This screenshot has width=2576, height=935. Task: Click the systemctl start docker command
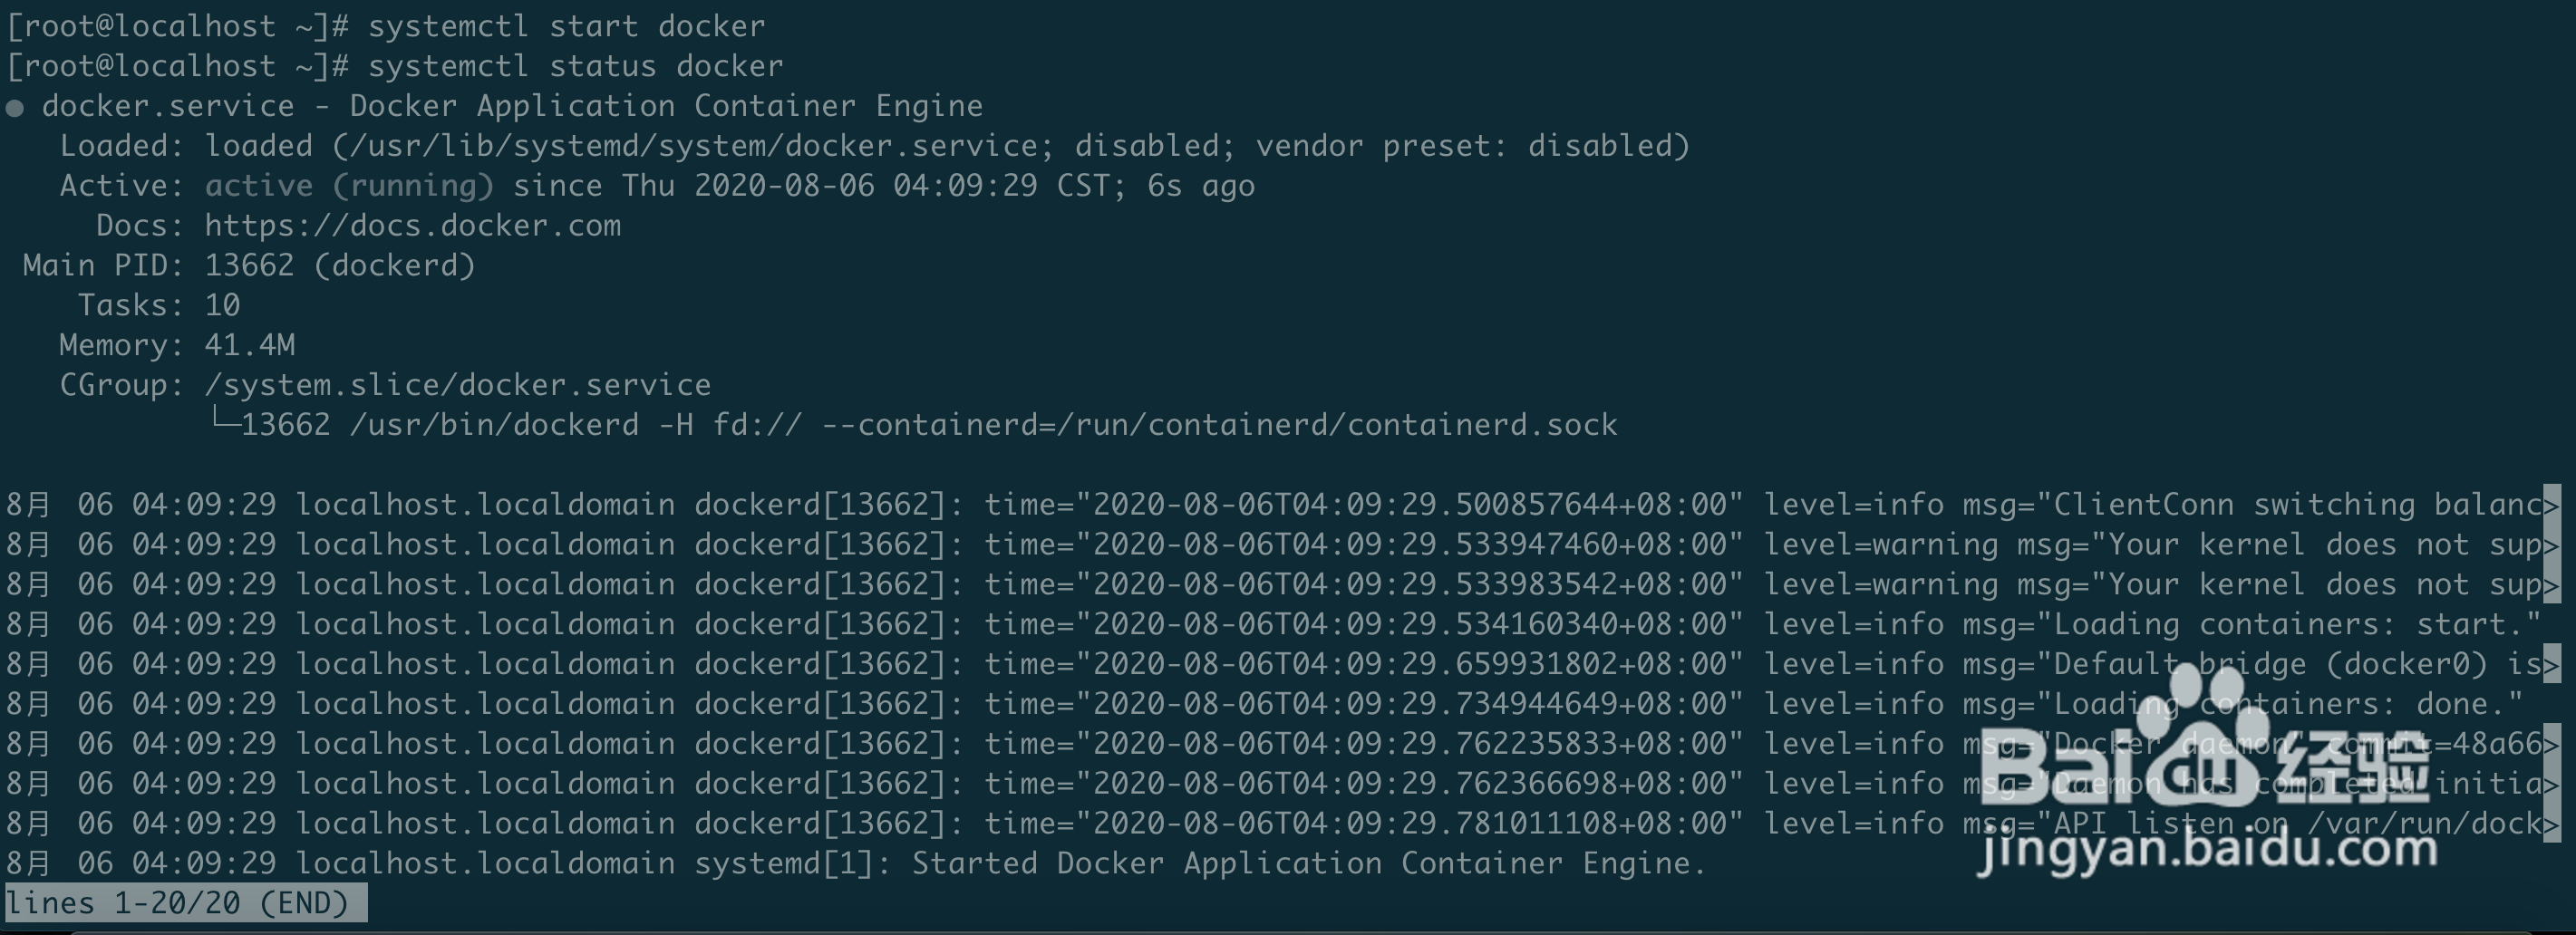567,26
